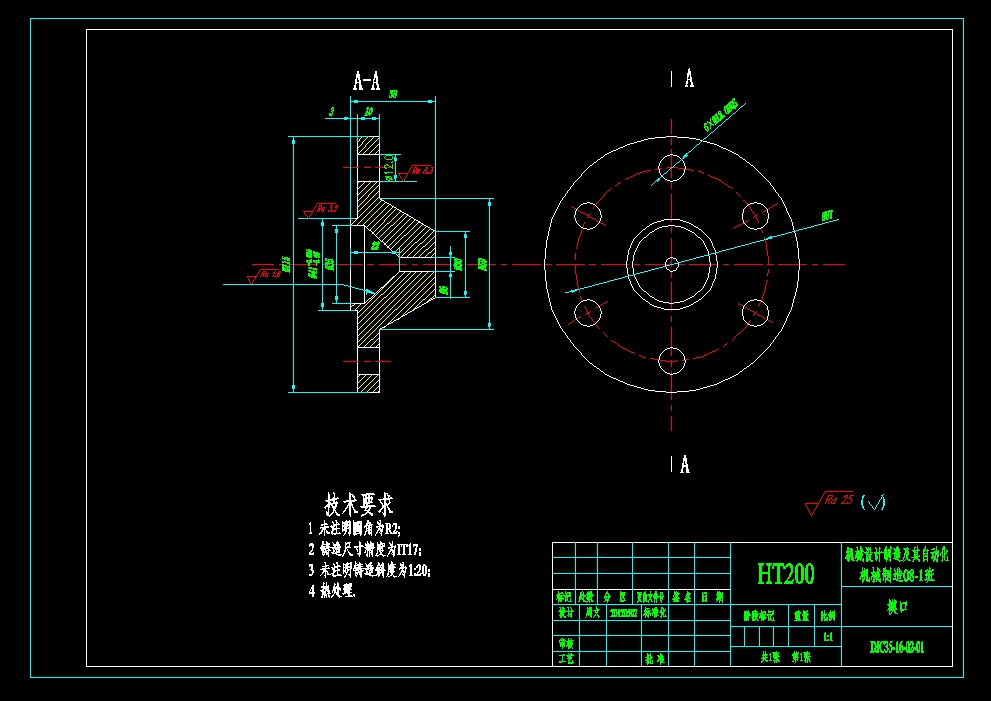Select the 3 step dimension text

[331, 113]
